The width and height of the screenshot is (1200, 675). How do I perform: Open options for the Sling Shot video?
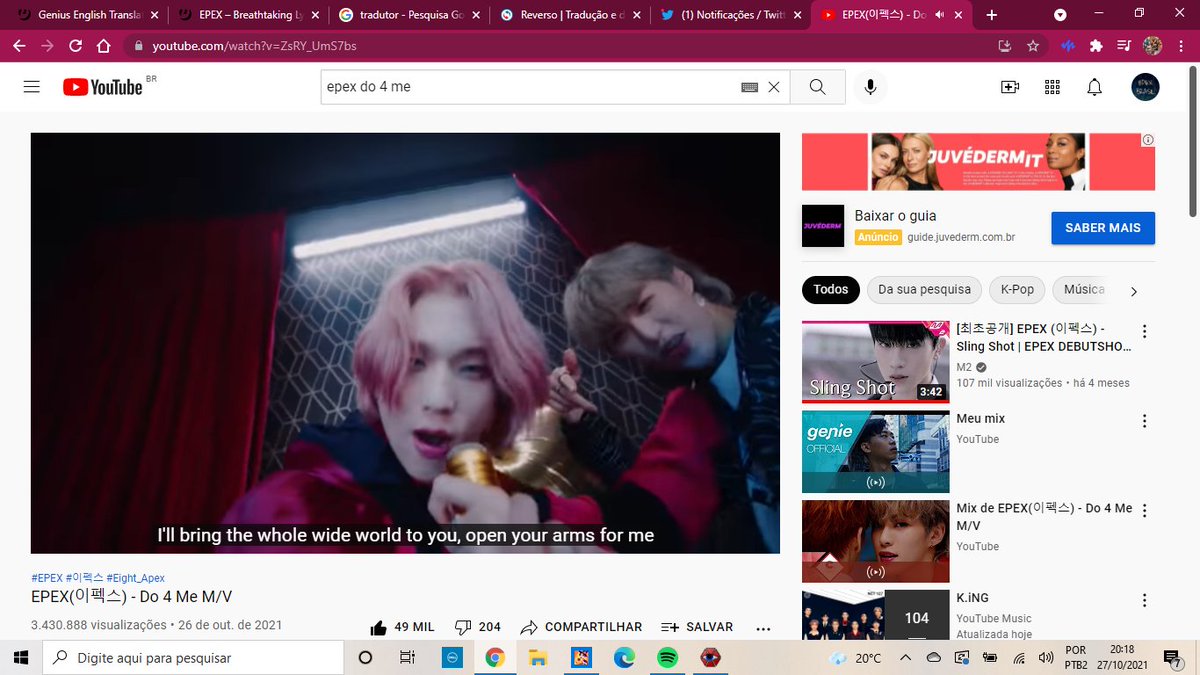point(1145,332)
